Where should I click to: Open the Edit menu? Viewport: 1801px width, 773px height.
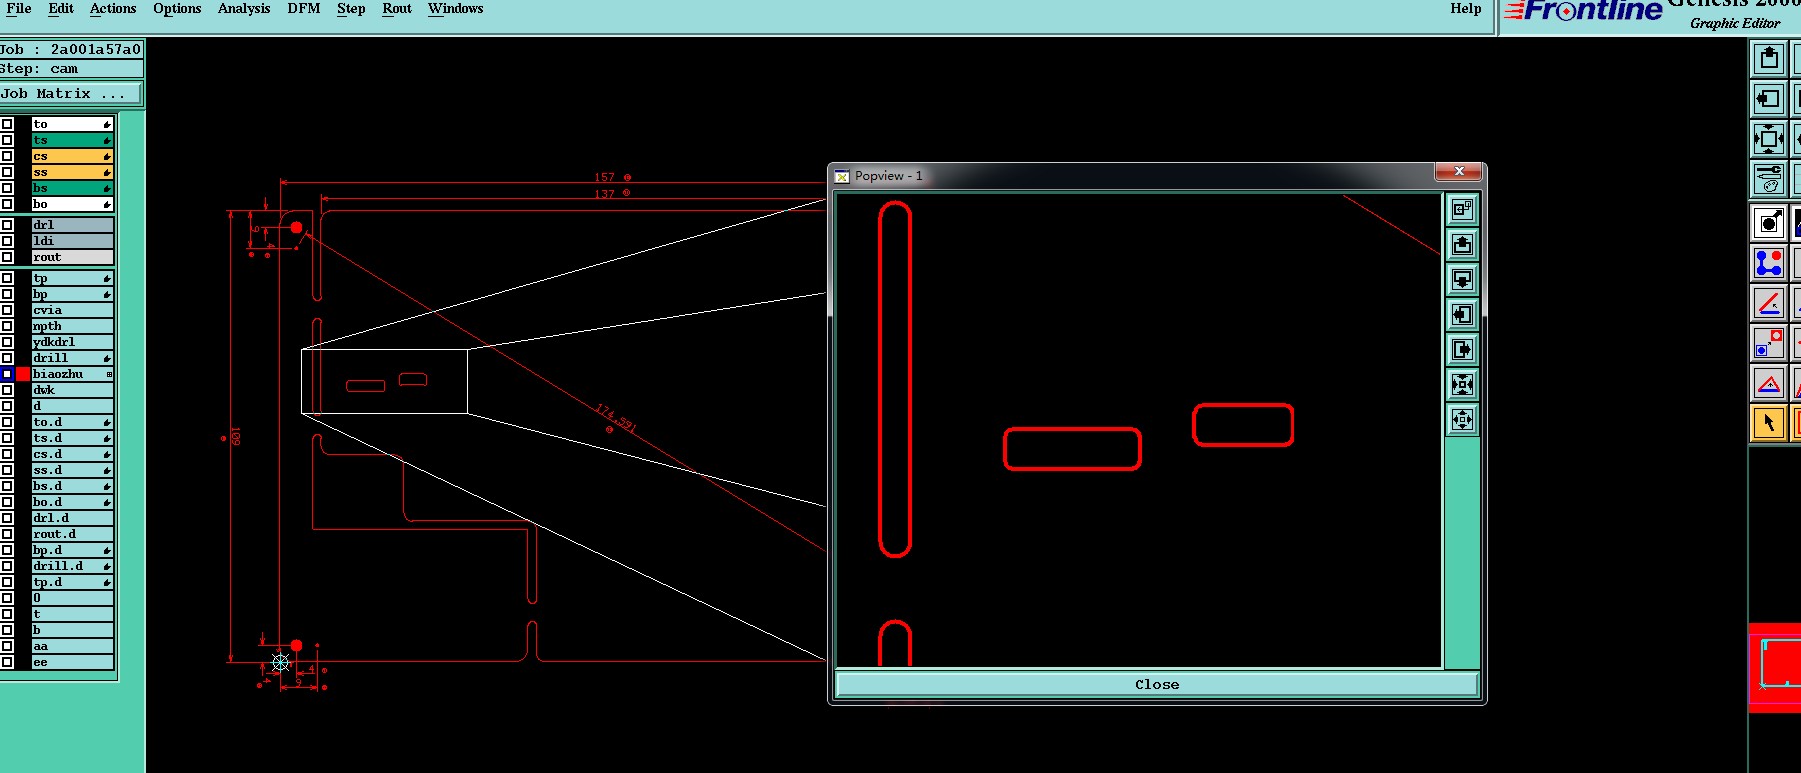pyautogui.click(x=61, y=9)
